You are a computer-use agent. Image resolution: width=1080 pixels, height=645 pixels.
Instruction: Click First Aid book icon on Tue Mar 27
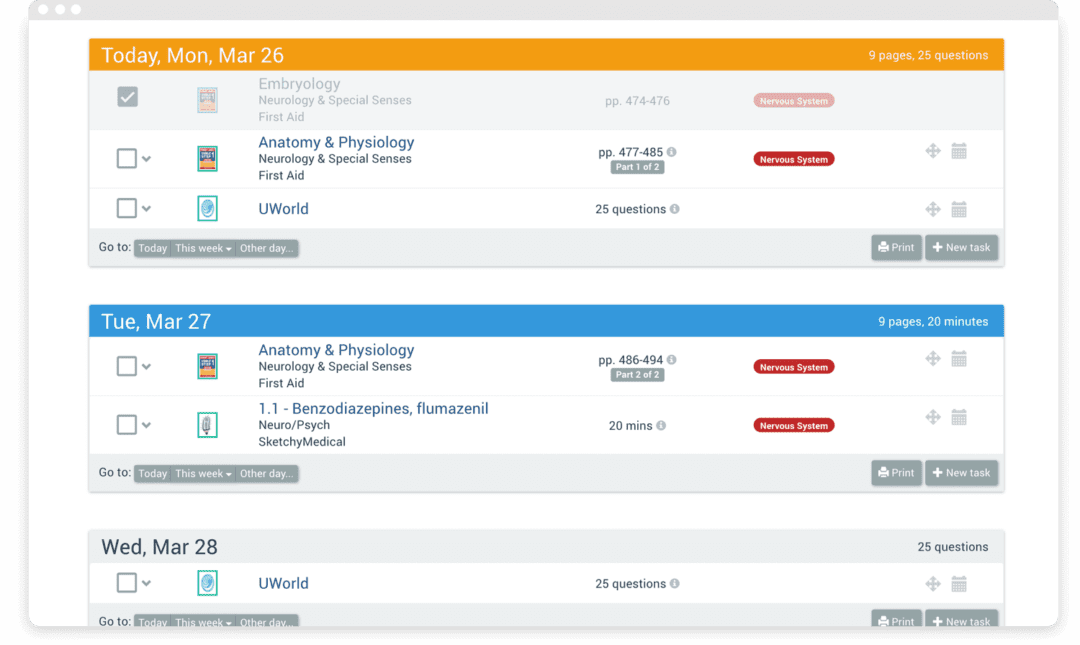[207, 366]
